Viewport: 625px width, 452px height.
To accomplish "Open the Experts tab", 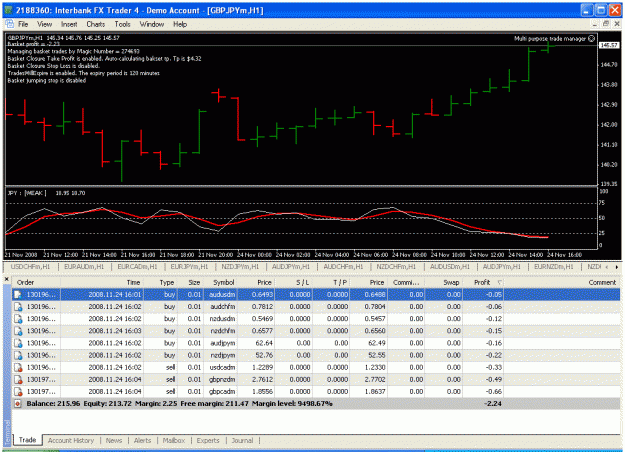I will click(208, 440).
